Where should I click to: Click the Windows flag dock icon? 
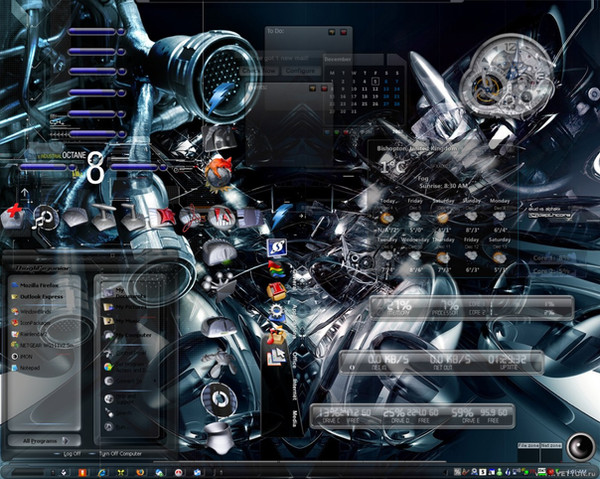click(276, 269)
